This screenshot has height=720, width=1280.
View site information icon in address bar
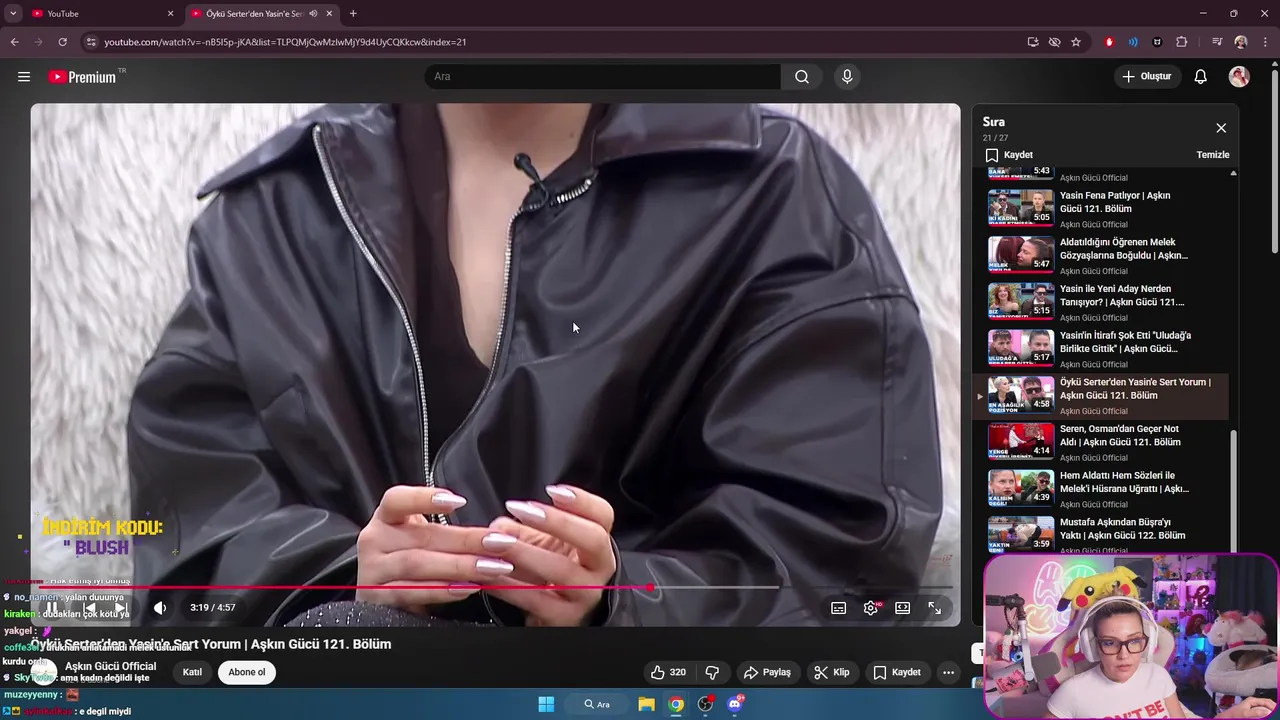91,42
